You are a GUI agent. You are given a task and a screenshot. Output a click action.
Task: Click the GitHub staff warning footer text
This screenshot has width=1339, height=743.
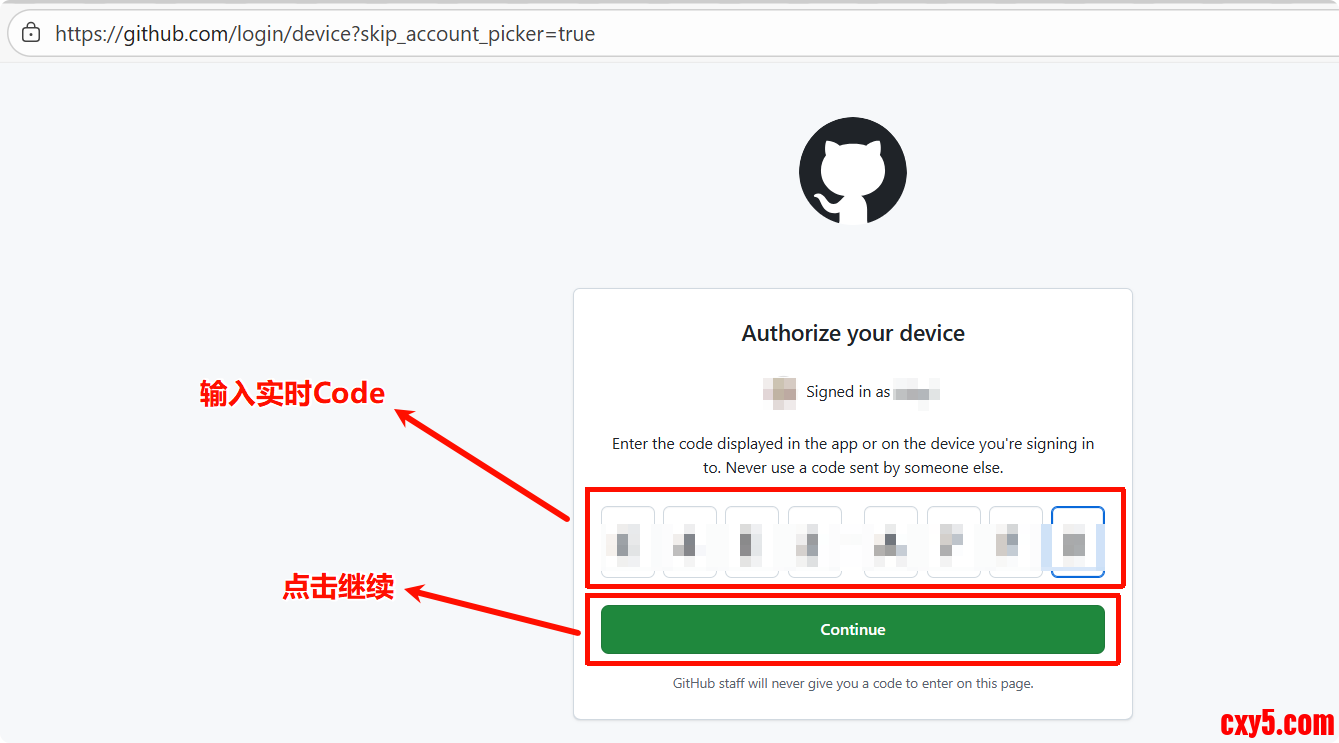[853, 684]
